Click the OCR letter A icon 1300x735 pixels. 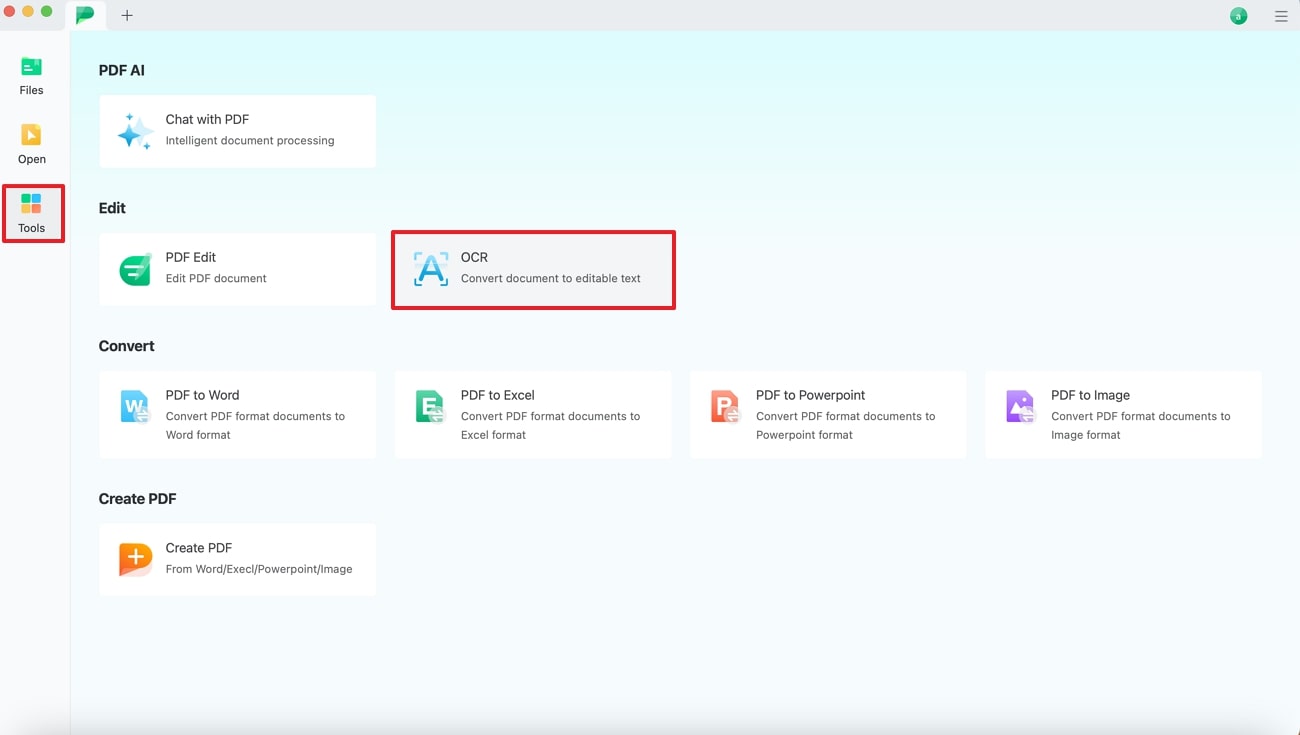431,269
